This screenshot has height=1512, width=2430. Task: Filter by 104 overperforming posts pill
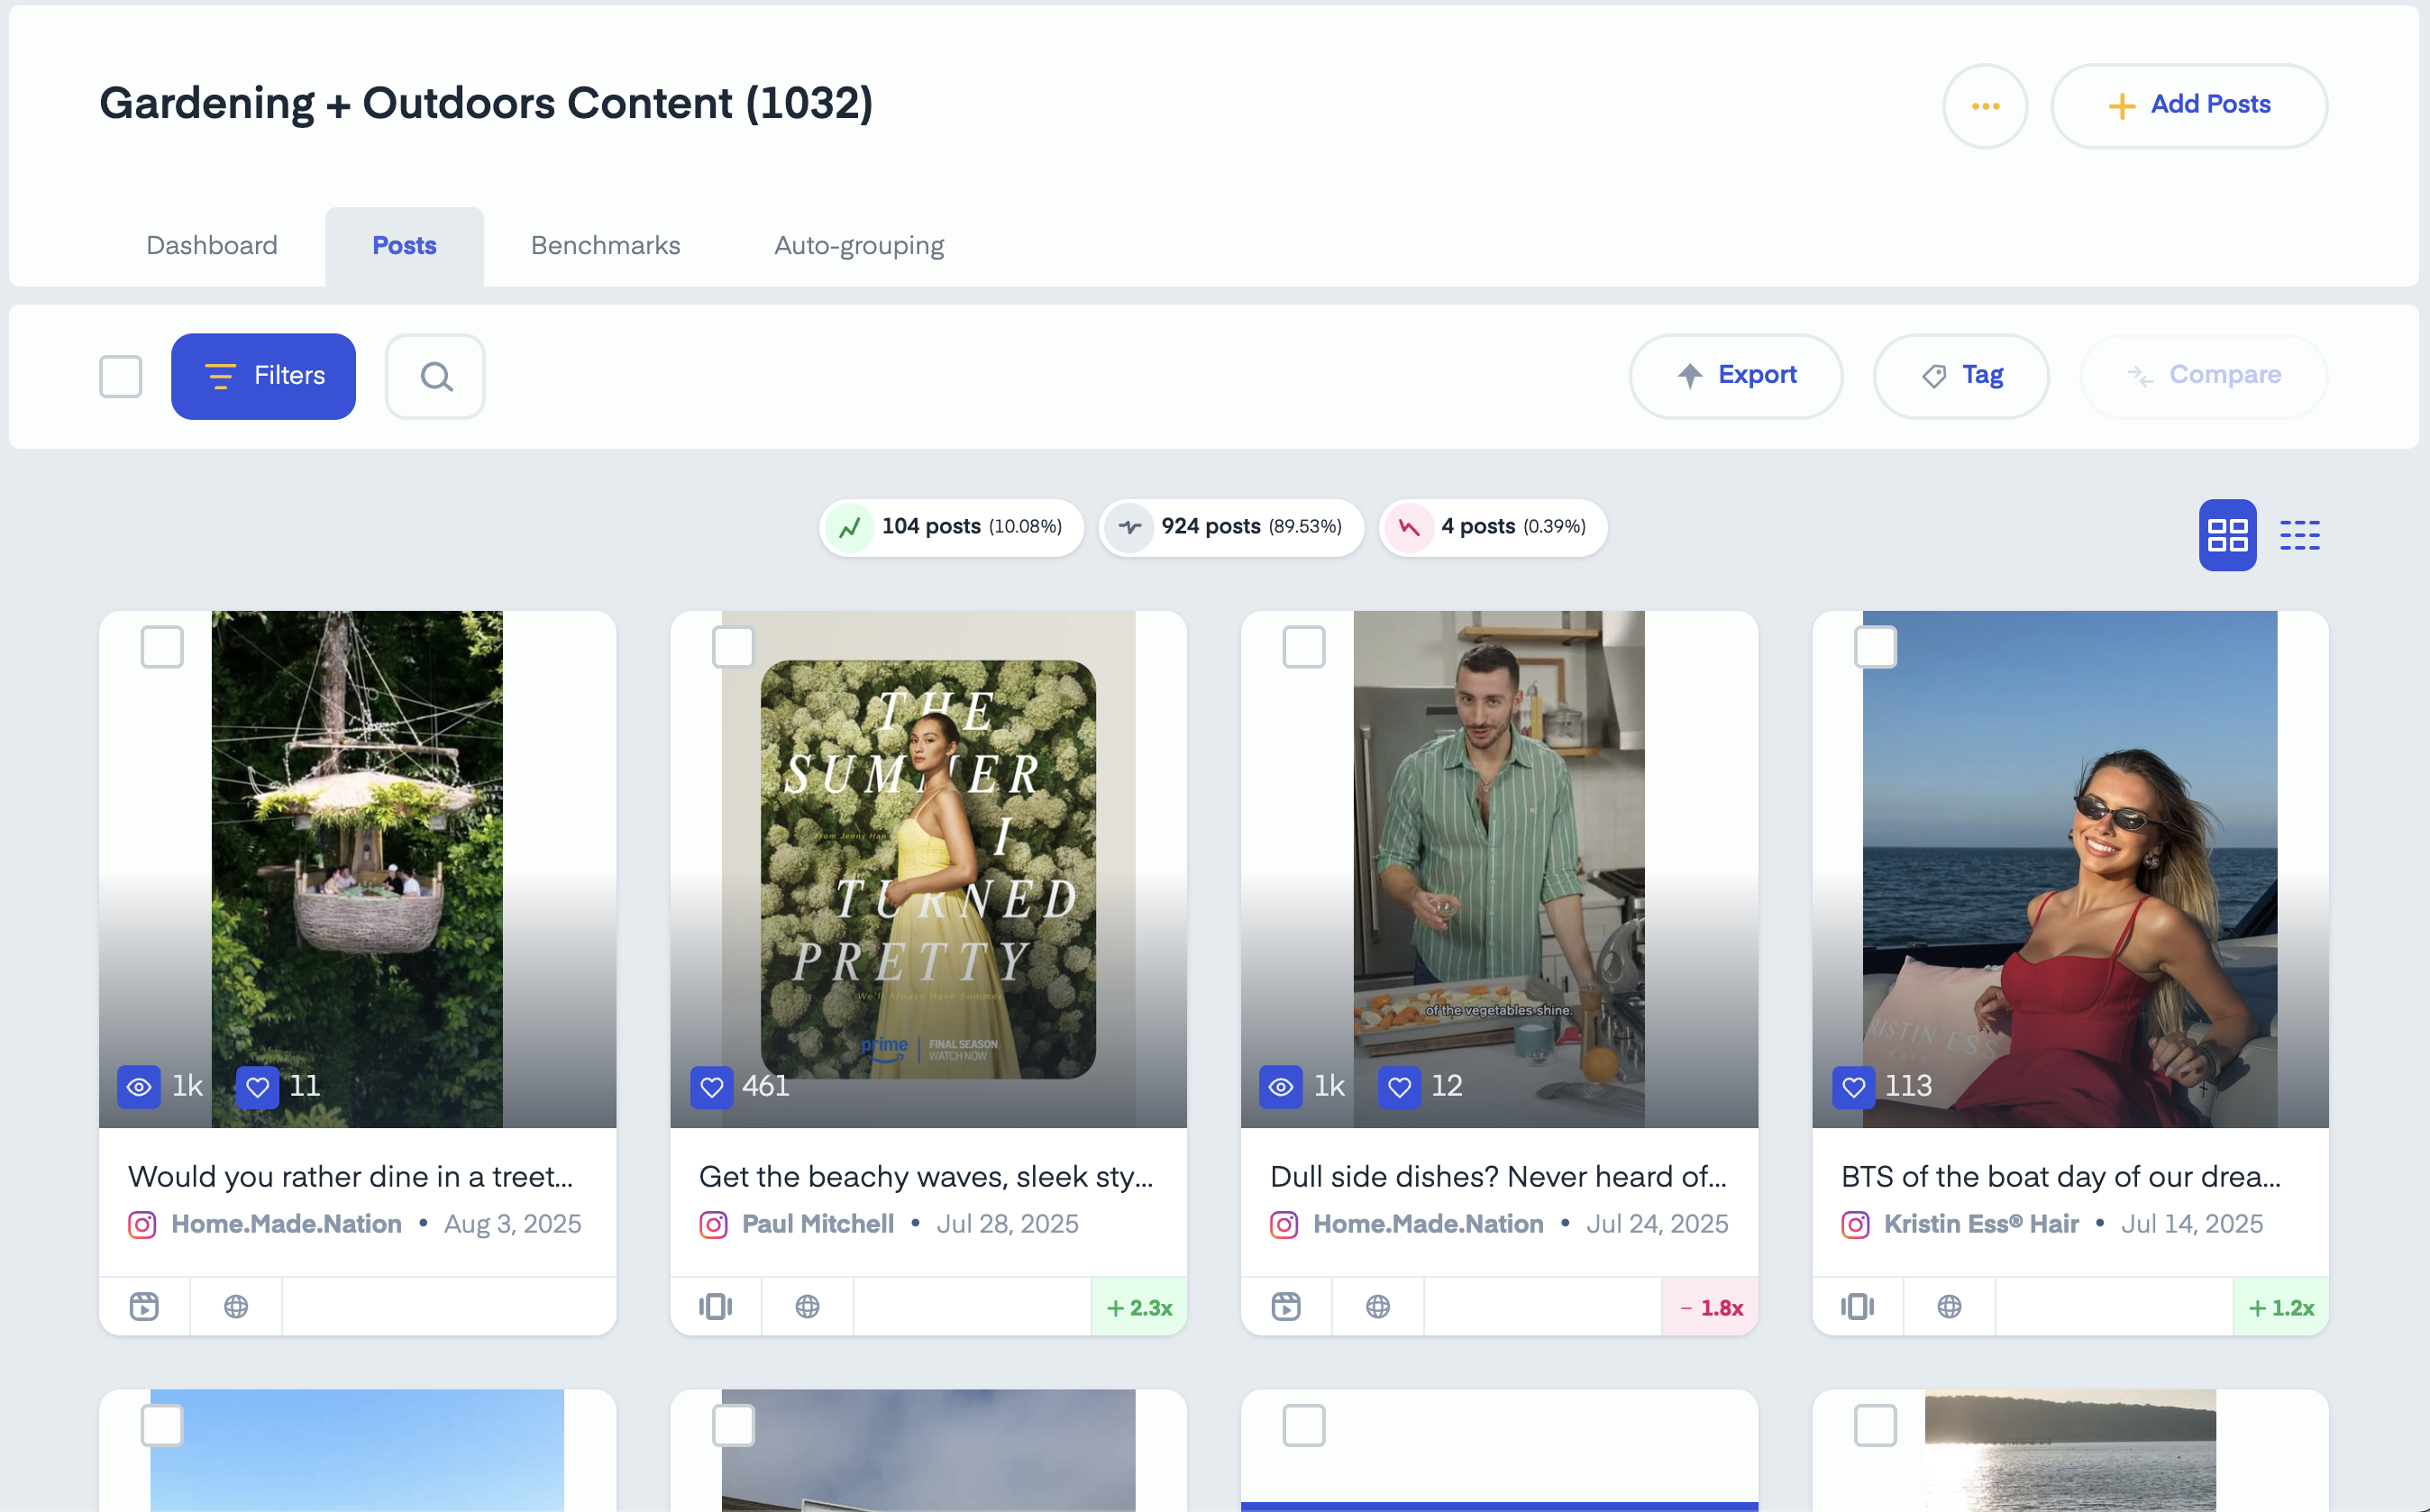951,527
